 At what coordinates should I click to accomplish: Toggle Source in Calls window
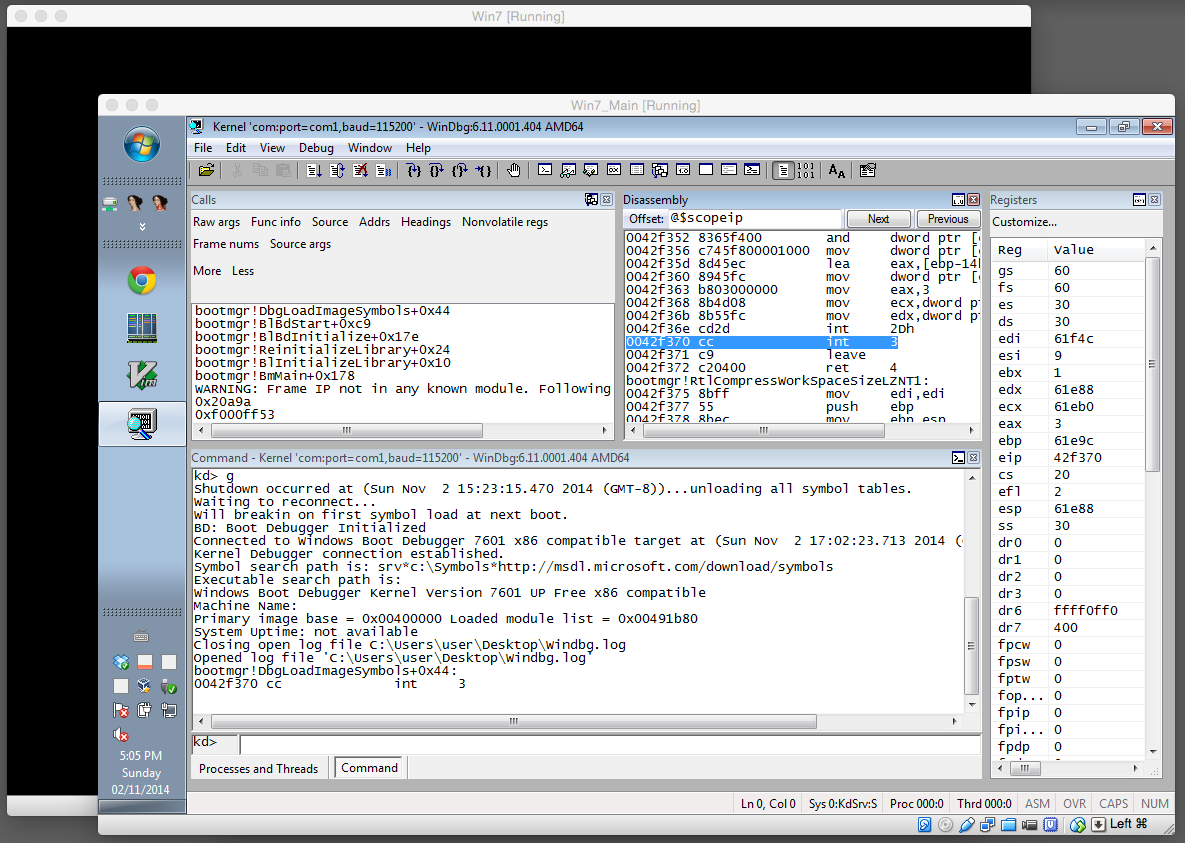[330, 222]
